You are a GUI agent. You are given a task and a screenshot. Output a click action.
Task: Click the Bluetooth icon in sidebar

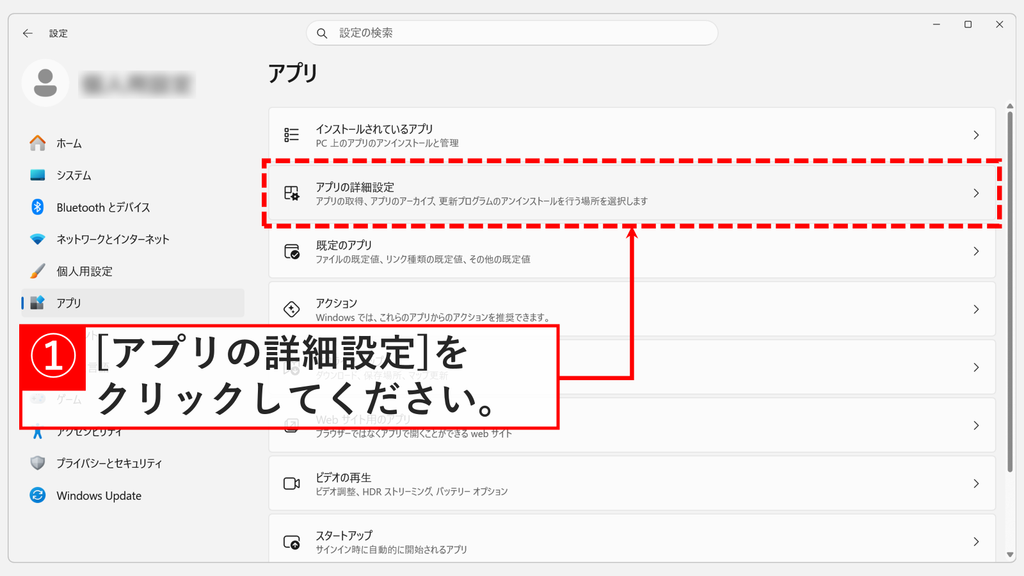click(38, 207)
